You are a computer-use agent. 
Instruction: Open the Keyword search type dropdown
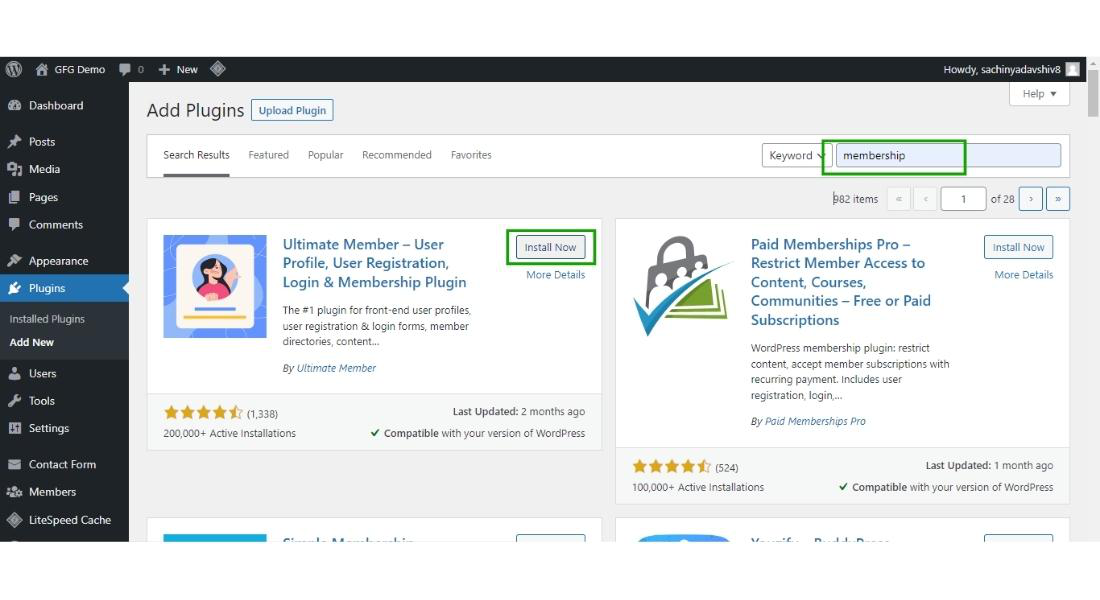click(796, 155)
